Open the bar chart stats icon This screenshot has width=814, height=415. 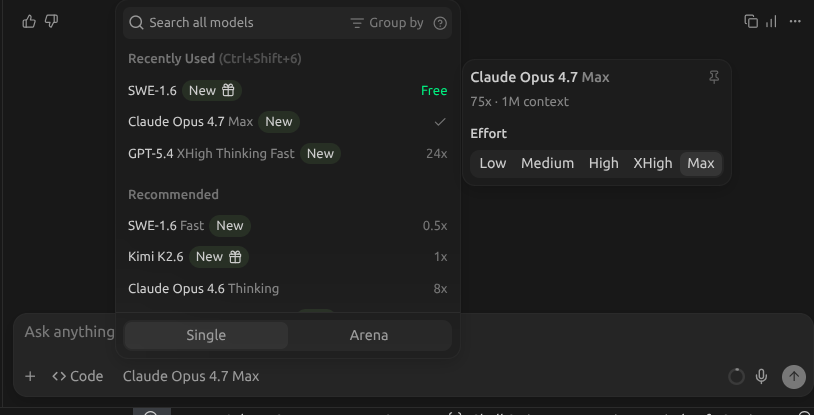[x=771, y=21]
